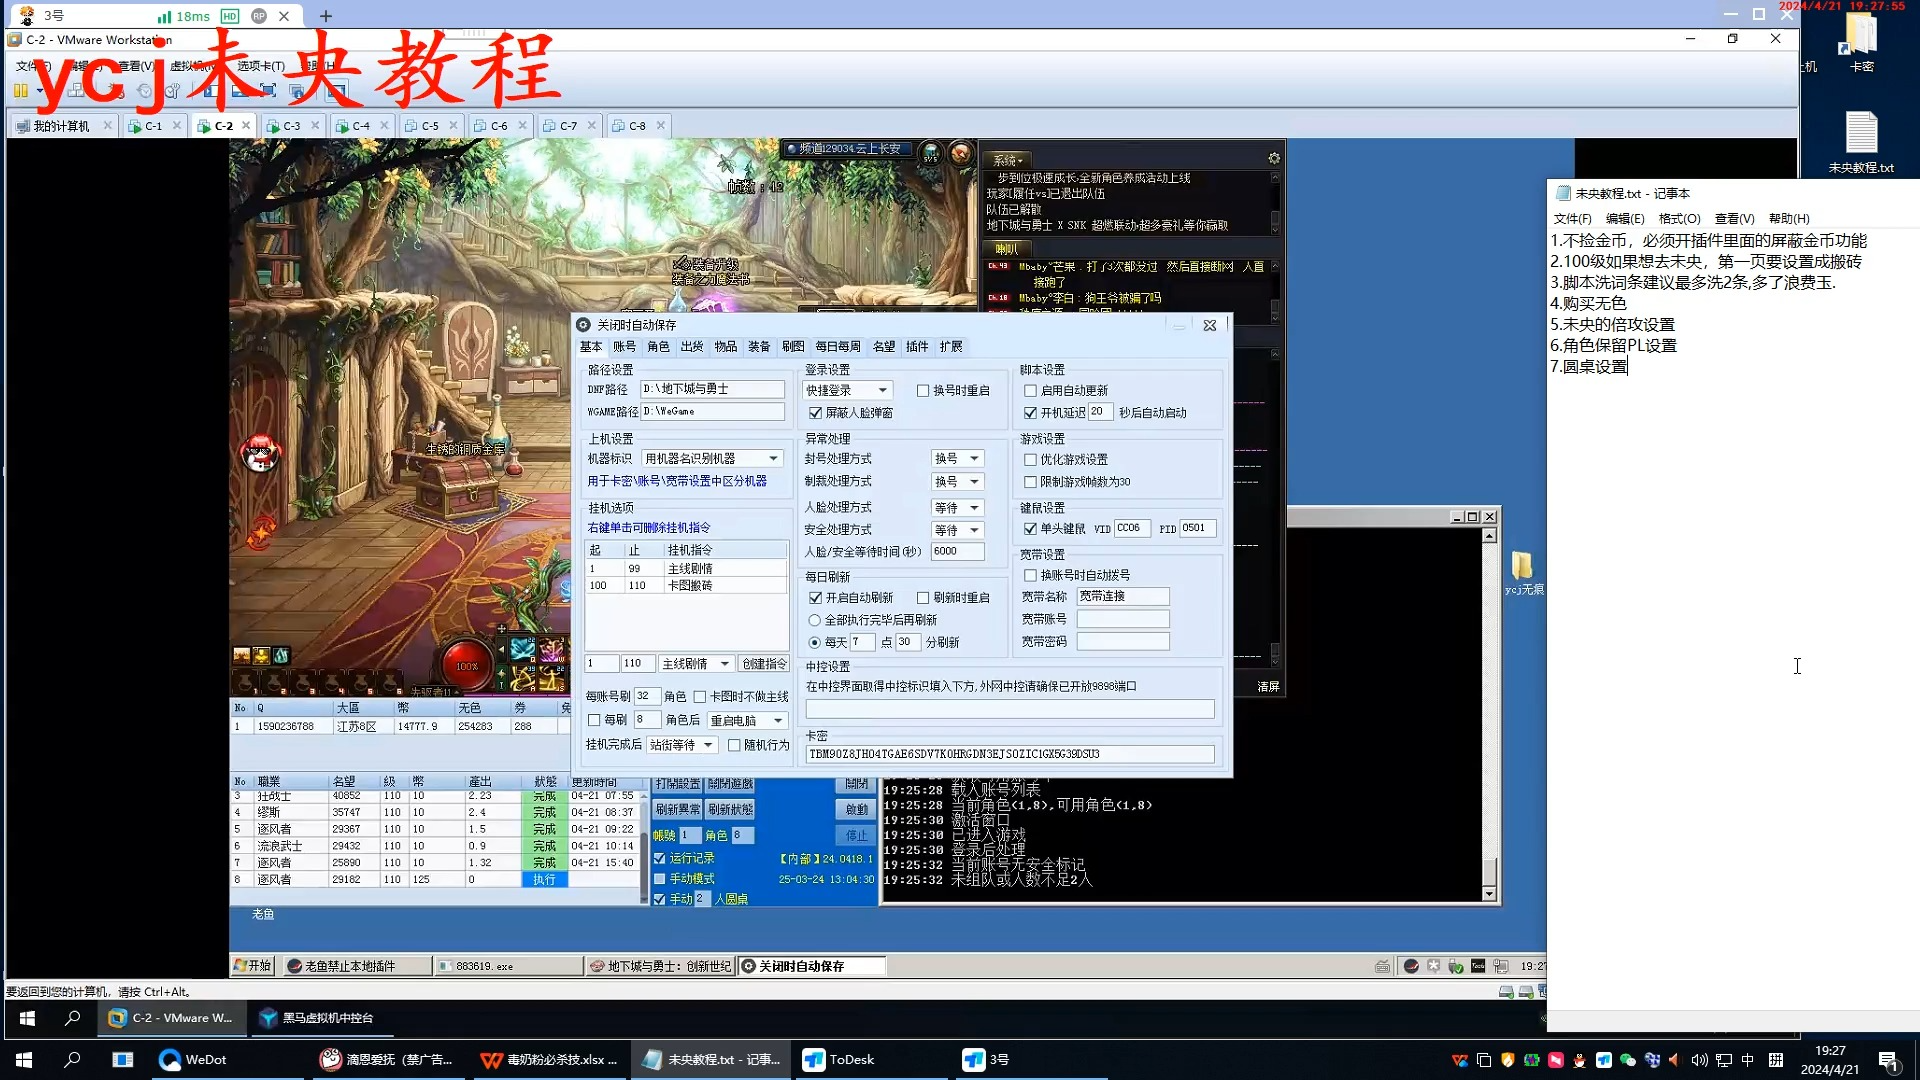Enable 限制游戏帧数为30 checkbox
The width and height of the screenshot is (1920, 1080).
1030,482
